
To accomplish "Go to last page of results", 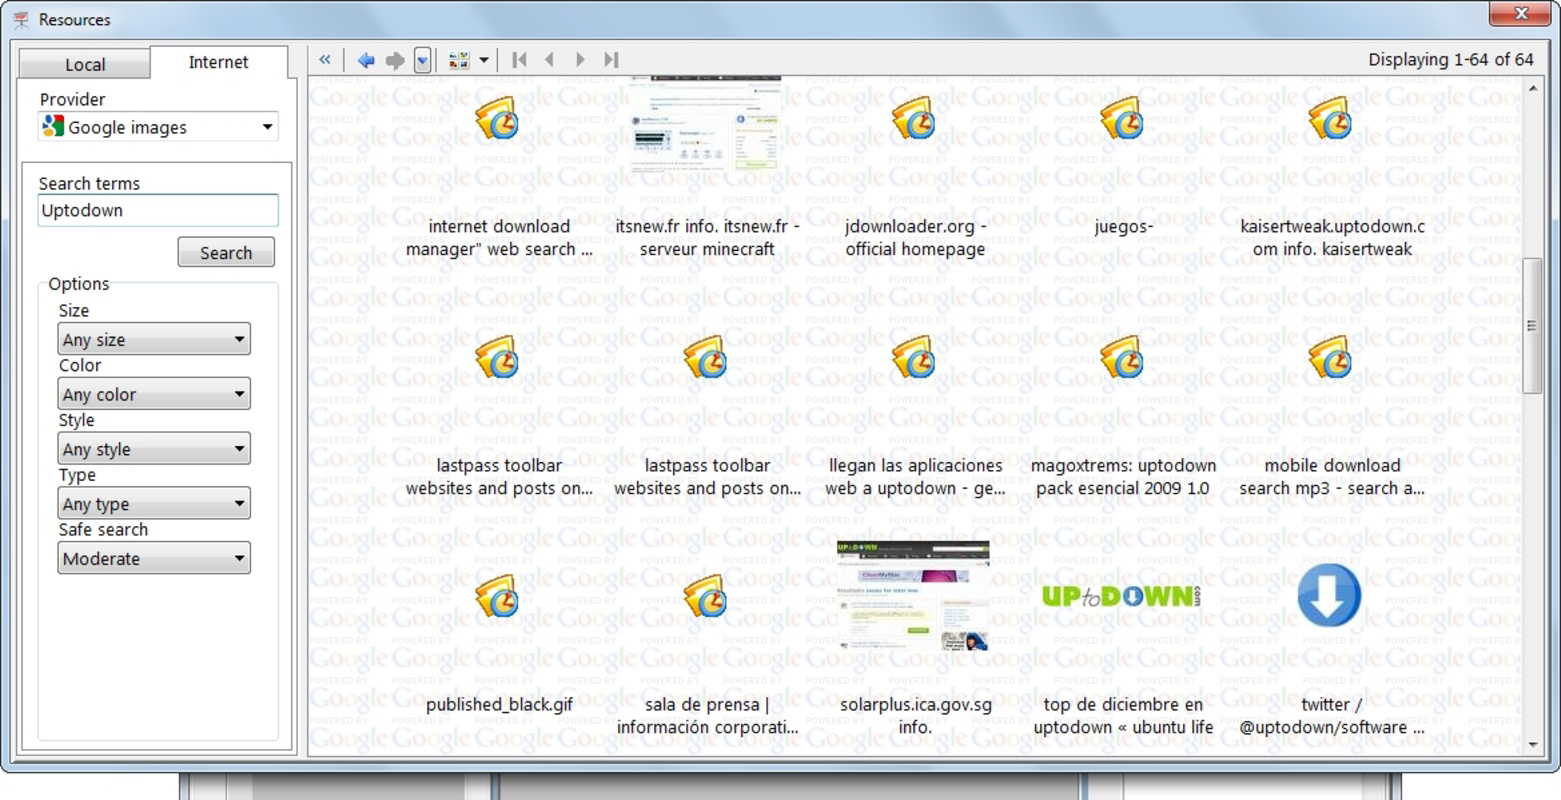I will tap(611, 60).
